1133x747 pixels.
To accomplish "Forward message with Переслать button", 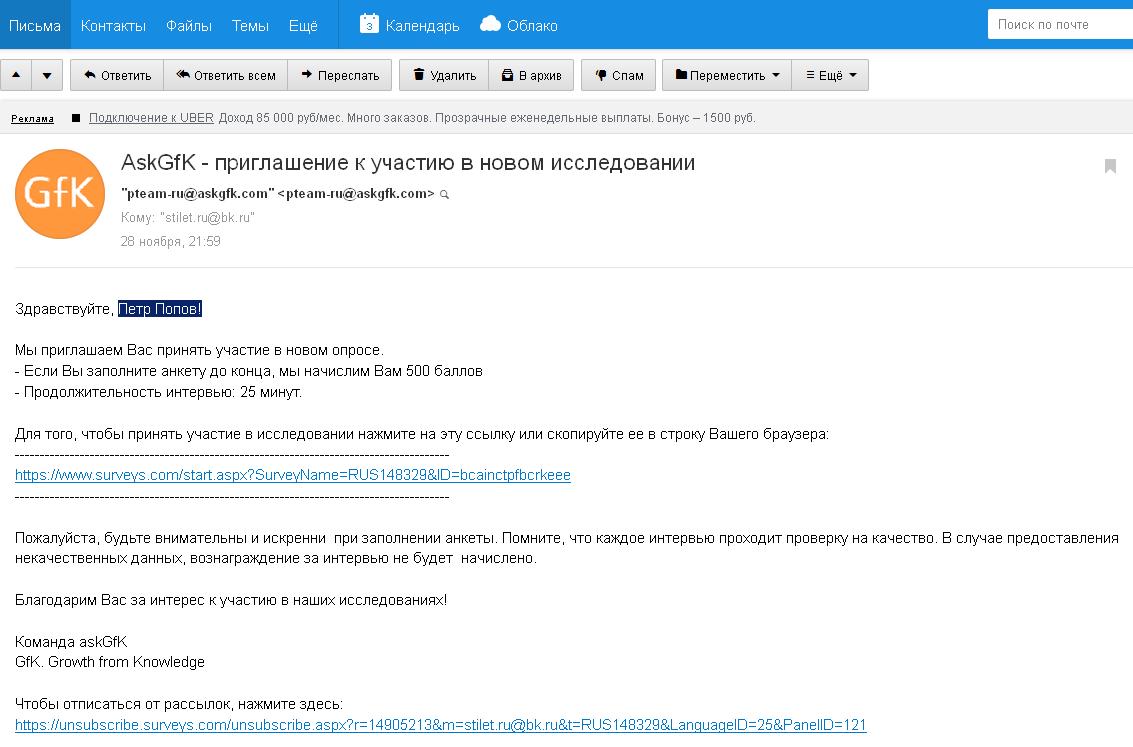I will [340, 75].
